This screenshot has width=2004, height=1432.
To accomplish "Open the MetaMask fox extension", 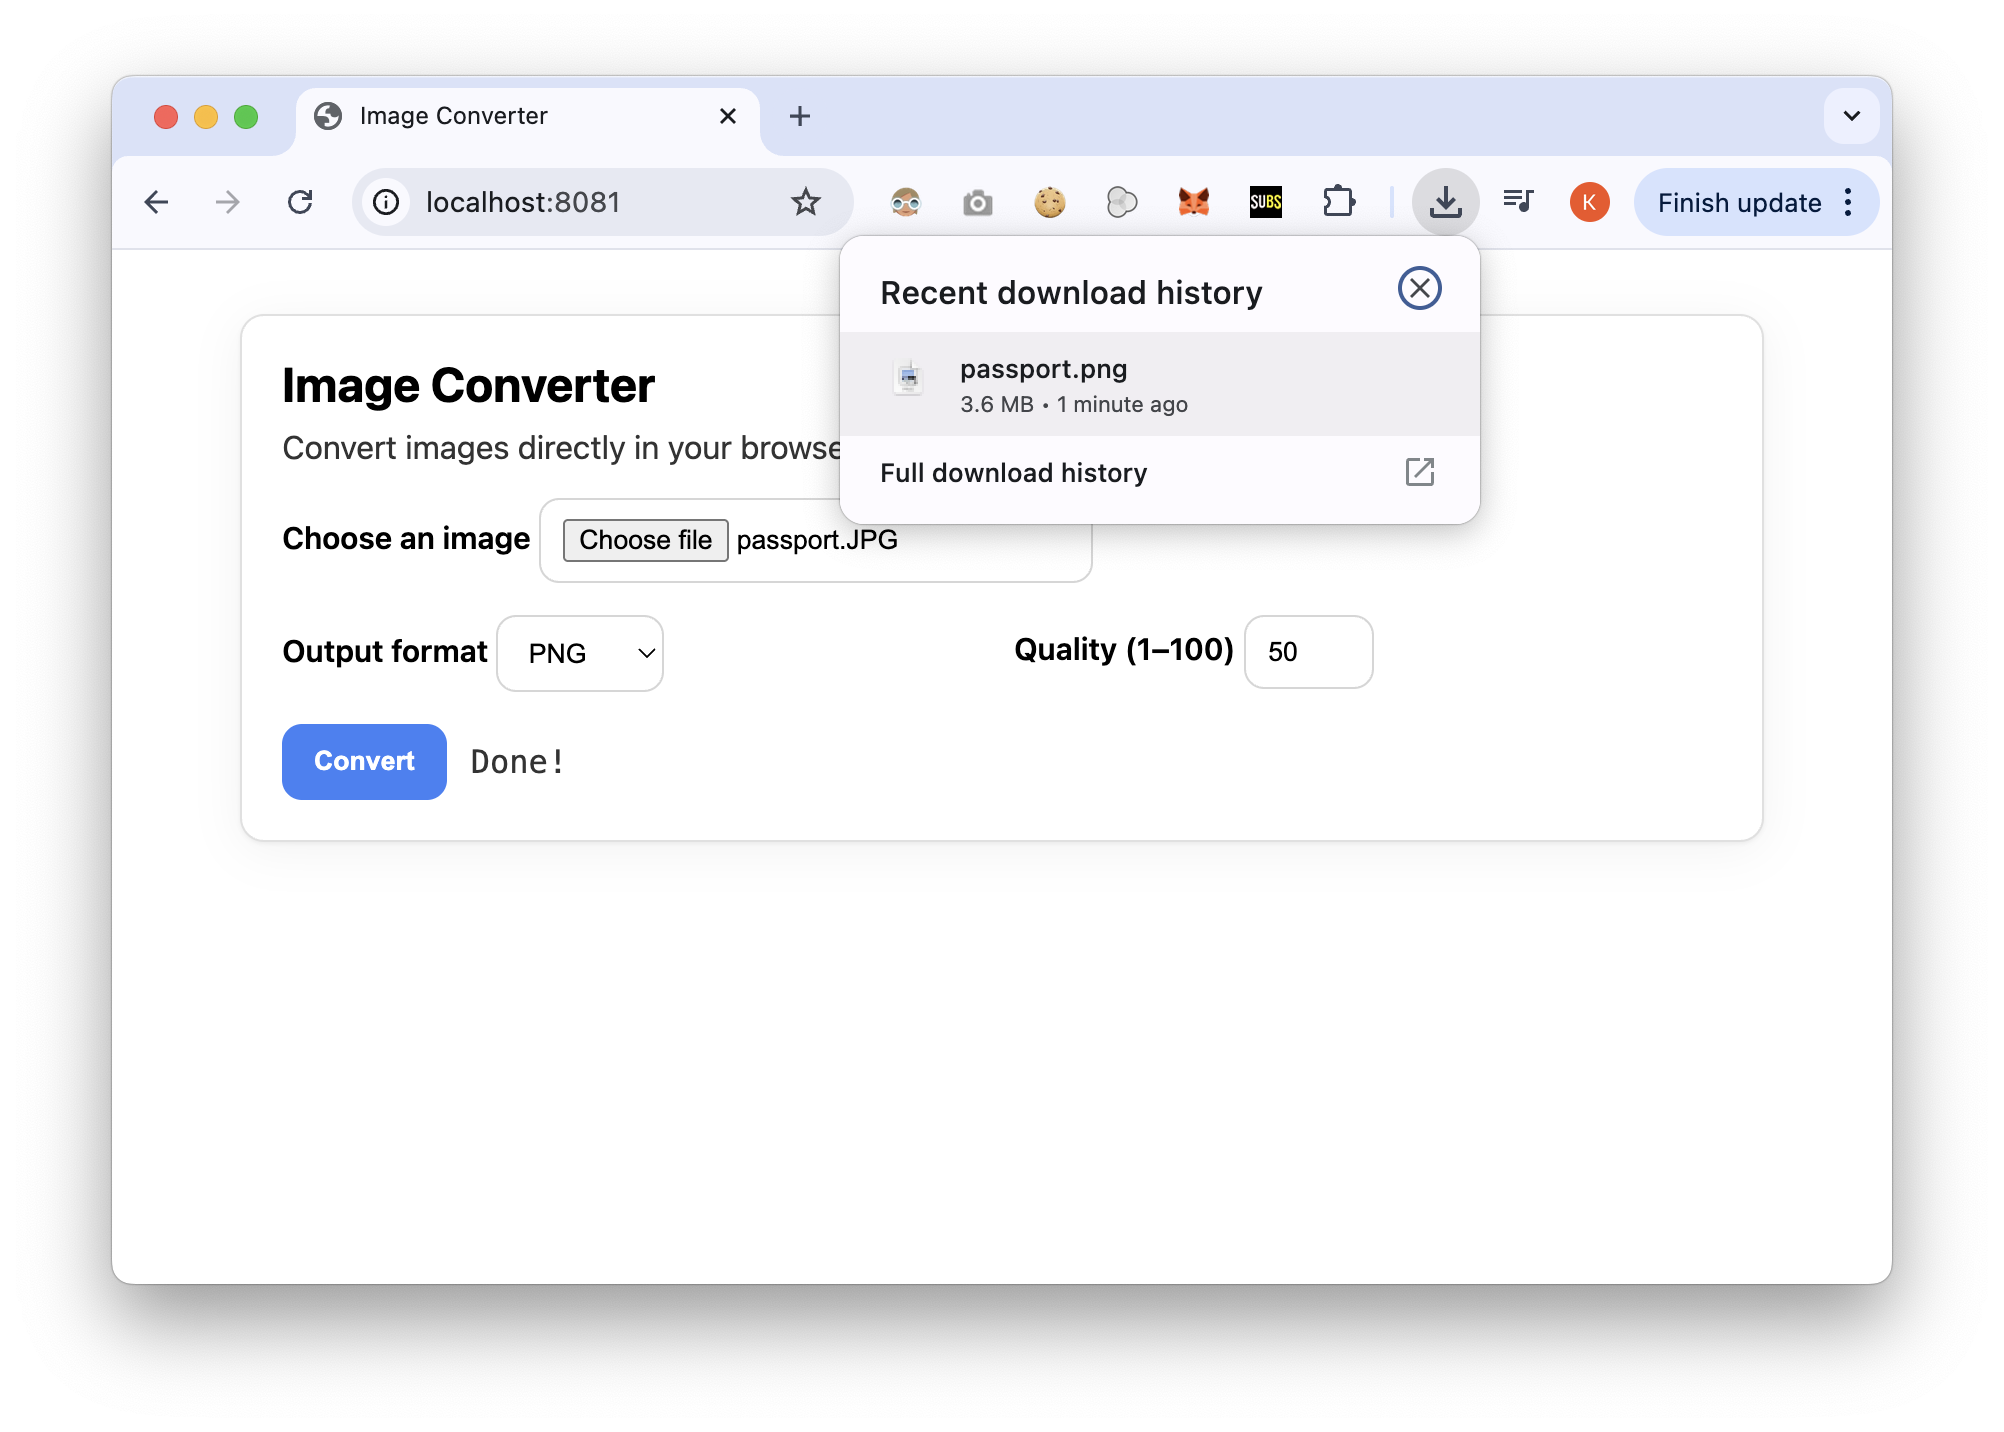I will [x=1194, y=203].
